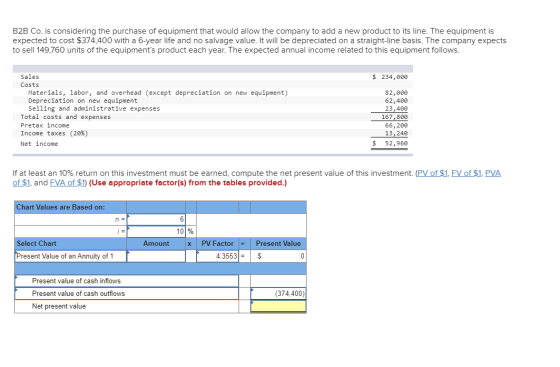Select the Present value of cash inflows label cell
The image size is (560, 367).
pos(126,281)
